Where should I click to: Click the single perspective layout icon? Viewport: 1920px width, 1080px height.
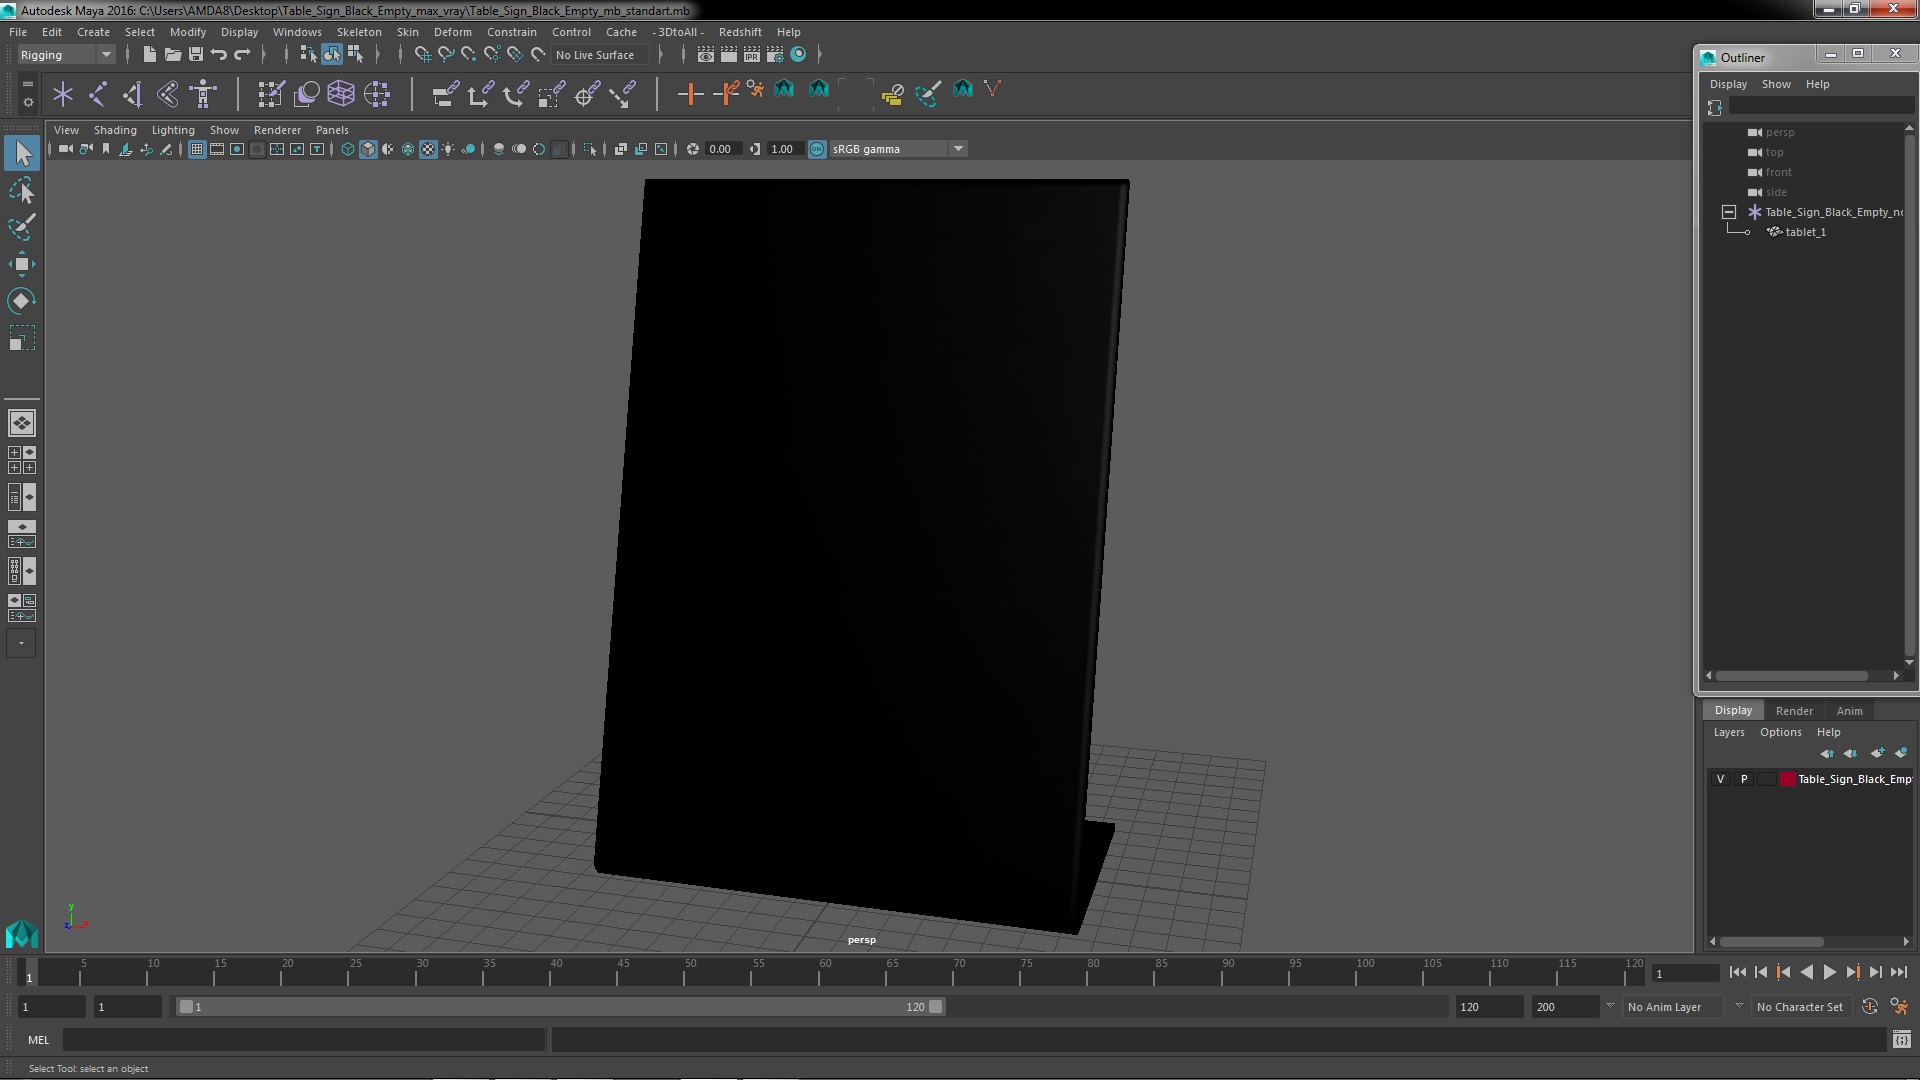21,423
